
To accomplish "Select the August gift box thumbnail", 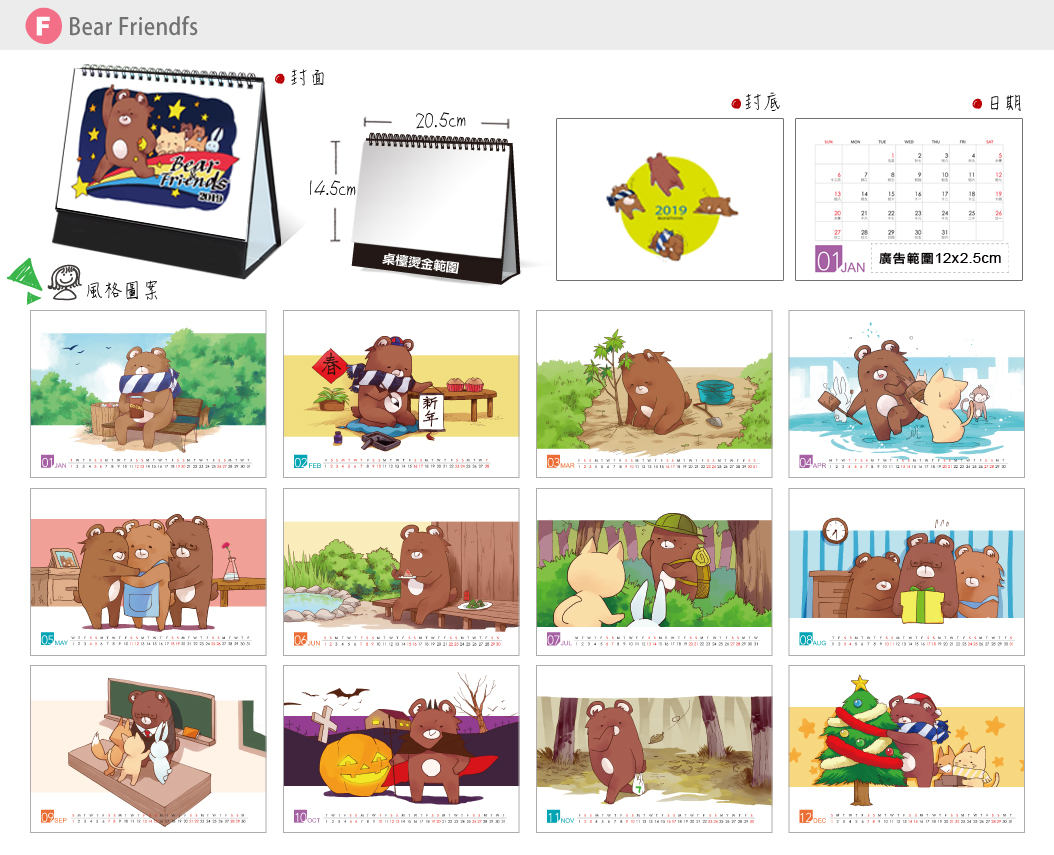I will [x=907, y=572].
